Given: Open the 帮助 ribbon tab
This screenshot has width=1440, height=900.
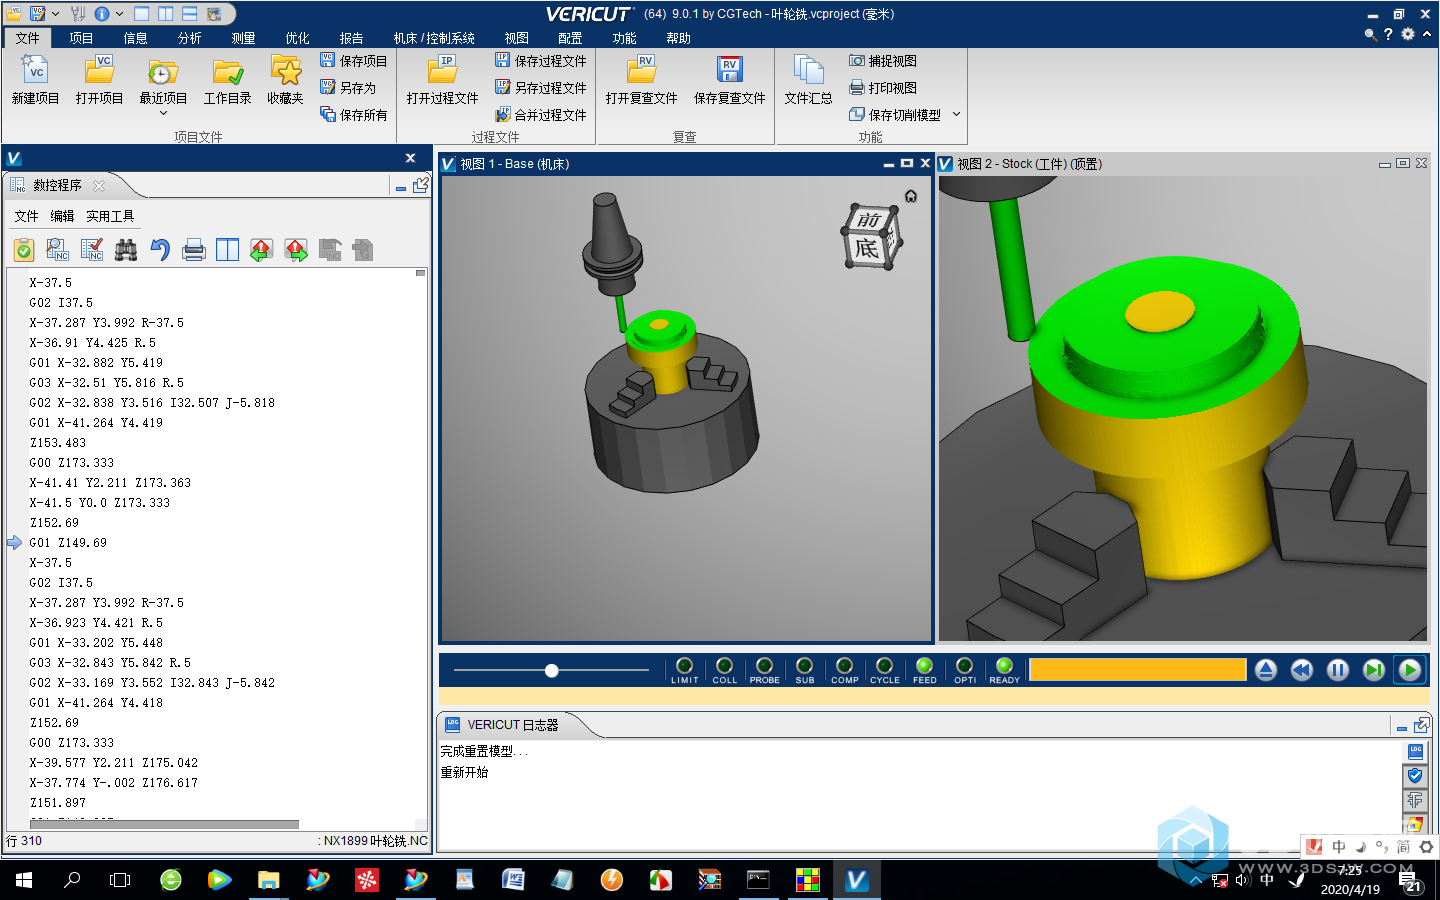Looking at the screenshot, I should pyautogui.click(x=678, y=38).
